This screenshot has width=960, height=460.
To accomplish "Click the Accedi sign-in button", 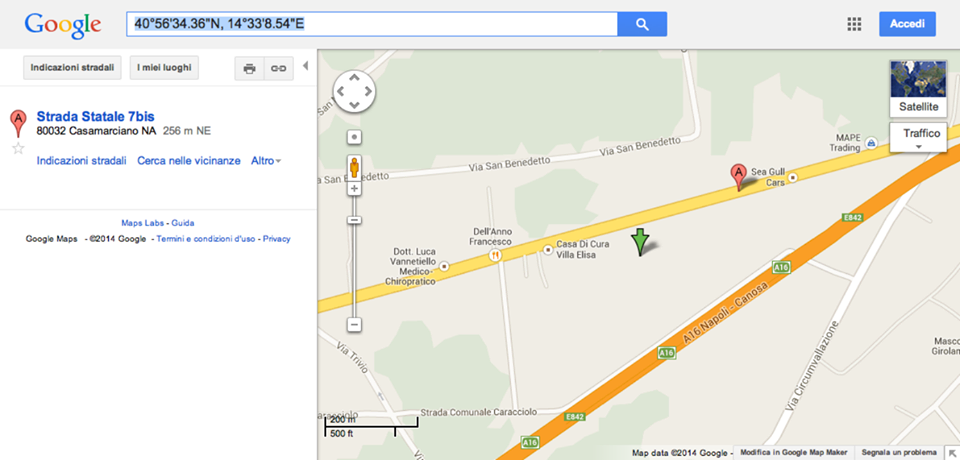I will [x=907, y=24].
